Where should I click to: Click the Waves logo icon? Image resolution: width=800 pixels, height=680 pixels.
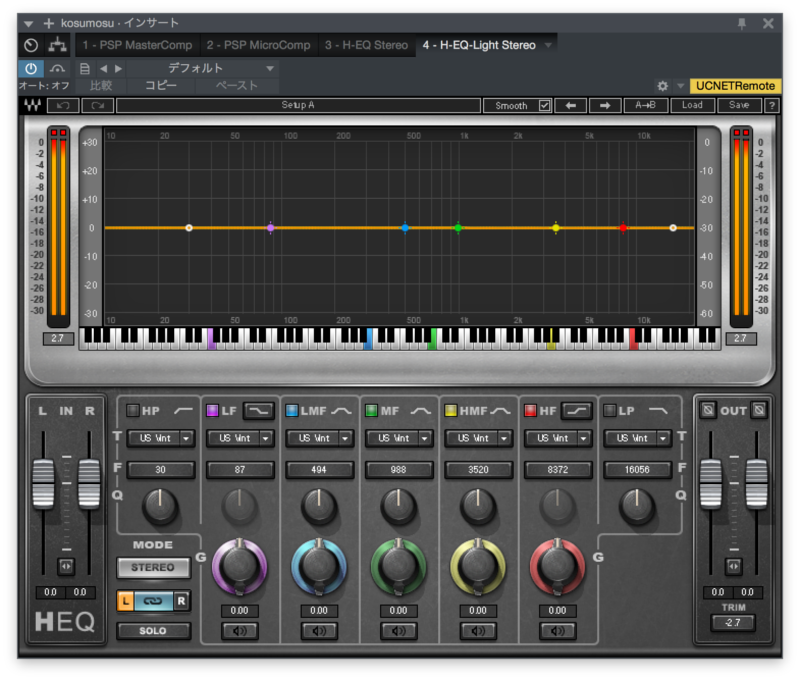coord(33,106)
